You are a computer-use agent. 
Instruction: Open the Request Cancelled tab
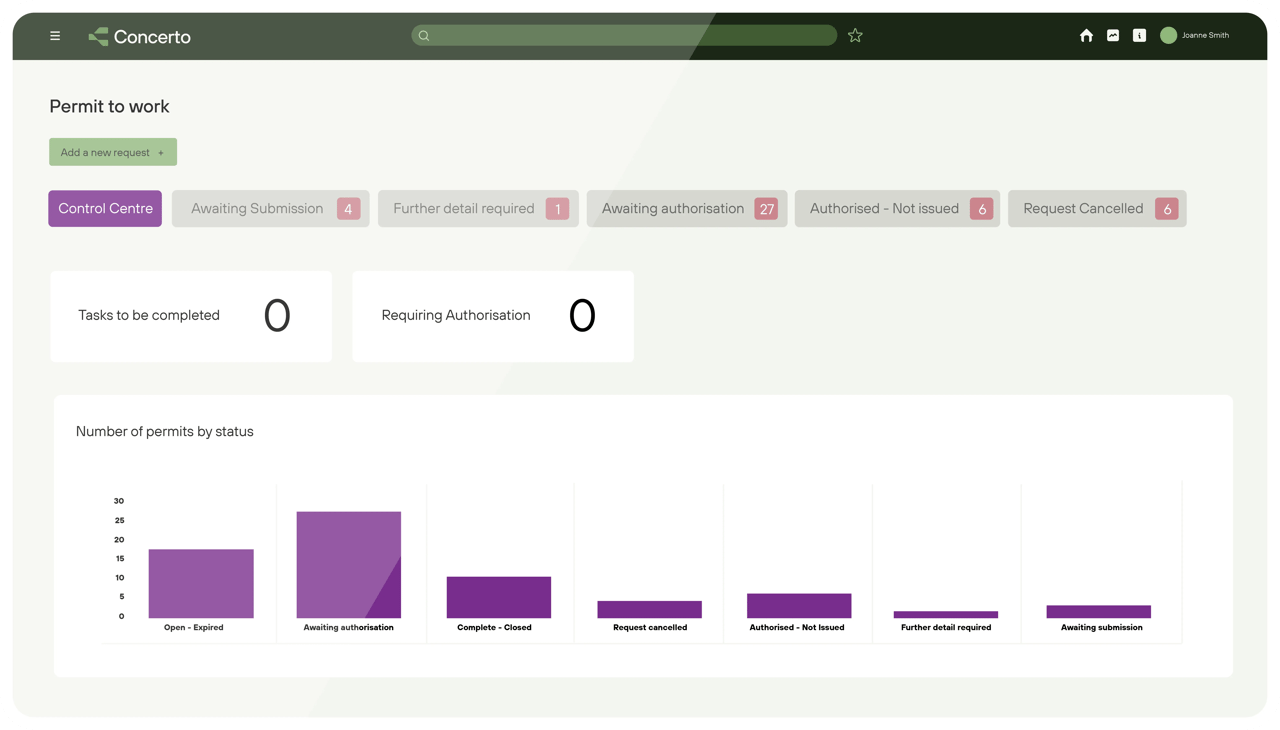click(x=1097, y=209)
